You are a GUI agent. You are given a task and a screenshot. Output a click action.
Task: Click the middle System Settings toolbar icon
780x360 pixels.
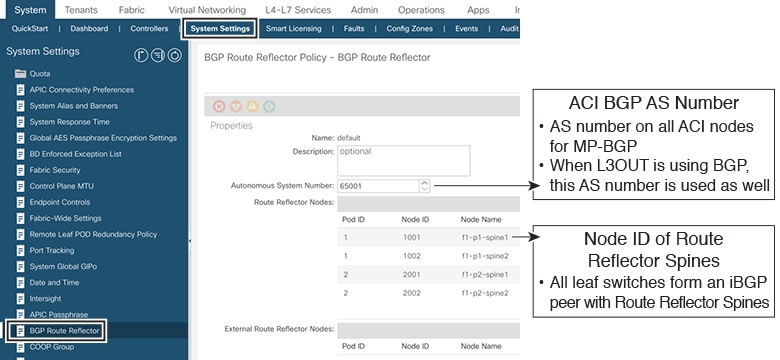[158, 55]
